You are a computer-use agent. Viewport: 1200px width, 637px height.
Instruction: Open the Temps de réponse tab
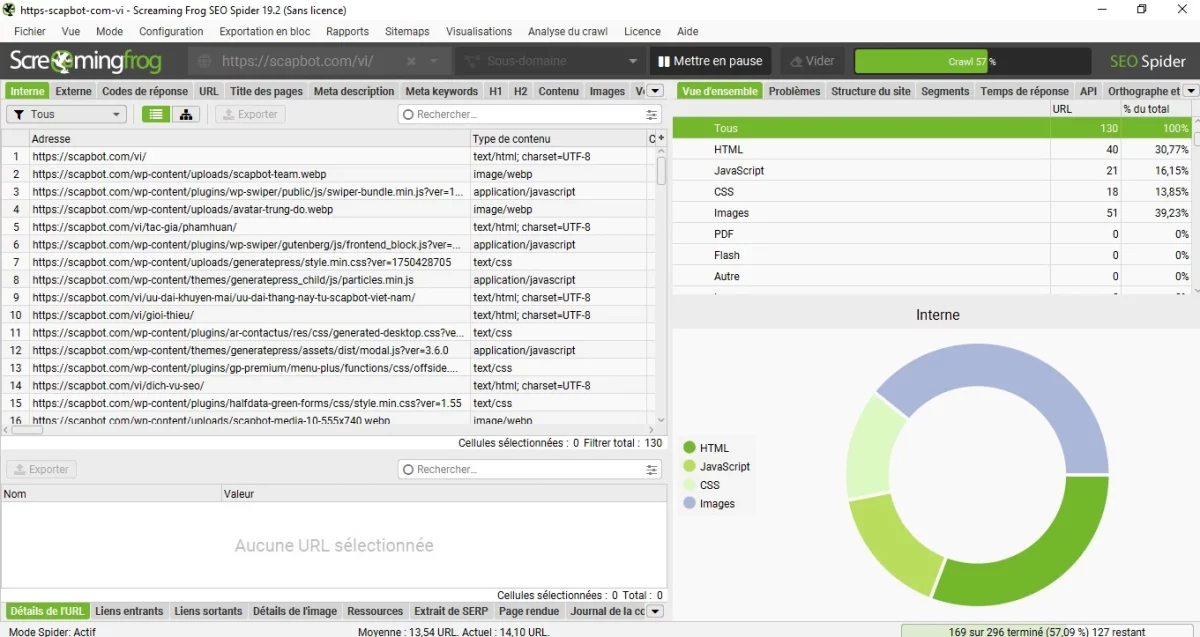click(x=1024, y=91)
